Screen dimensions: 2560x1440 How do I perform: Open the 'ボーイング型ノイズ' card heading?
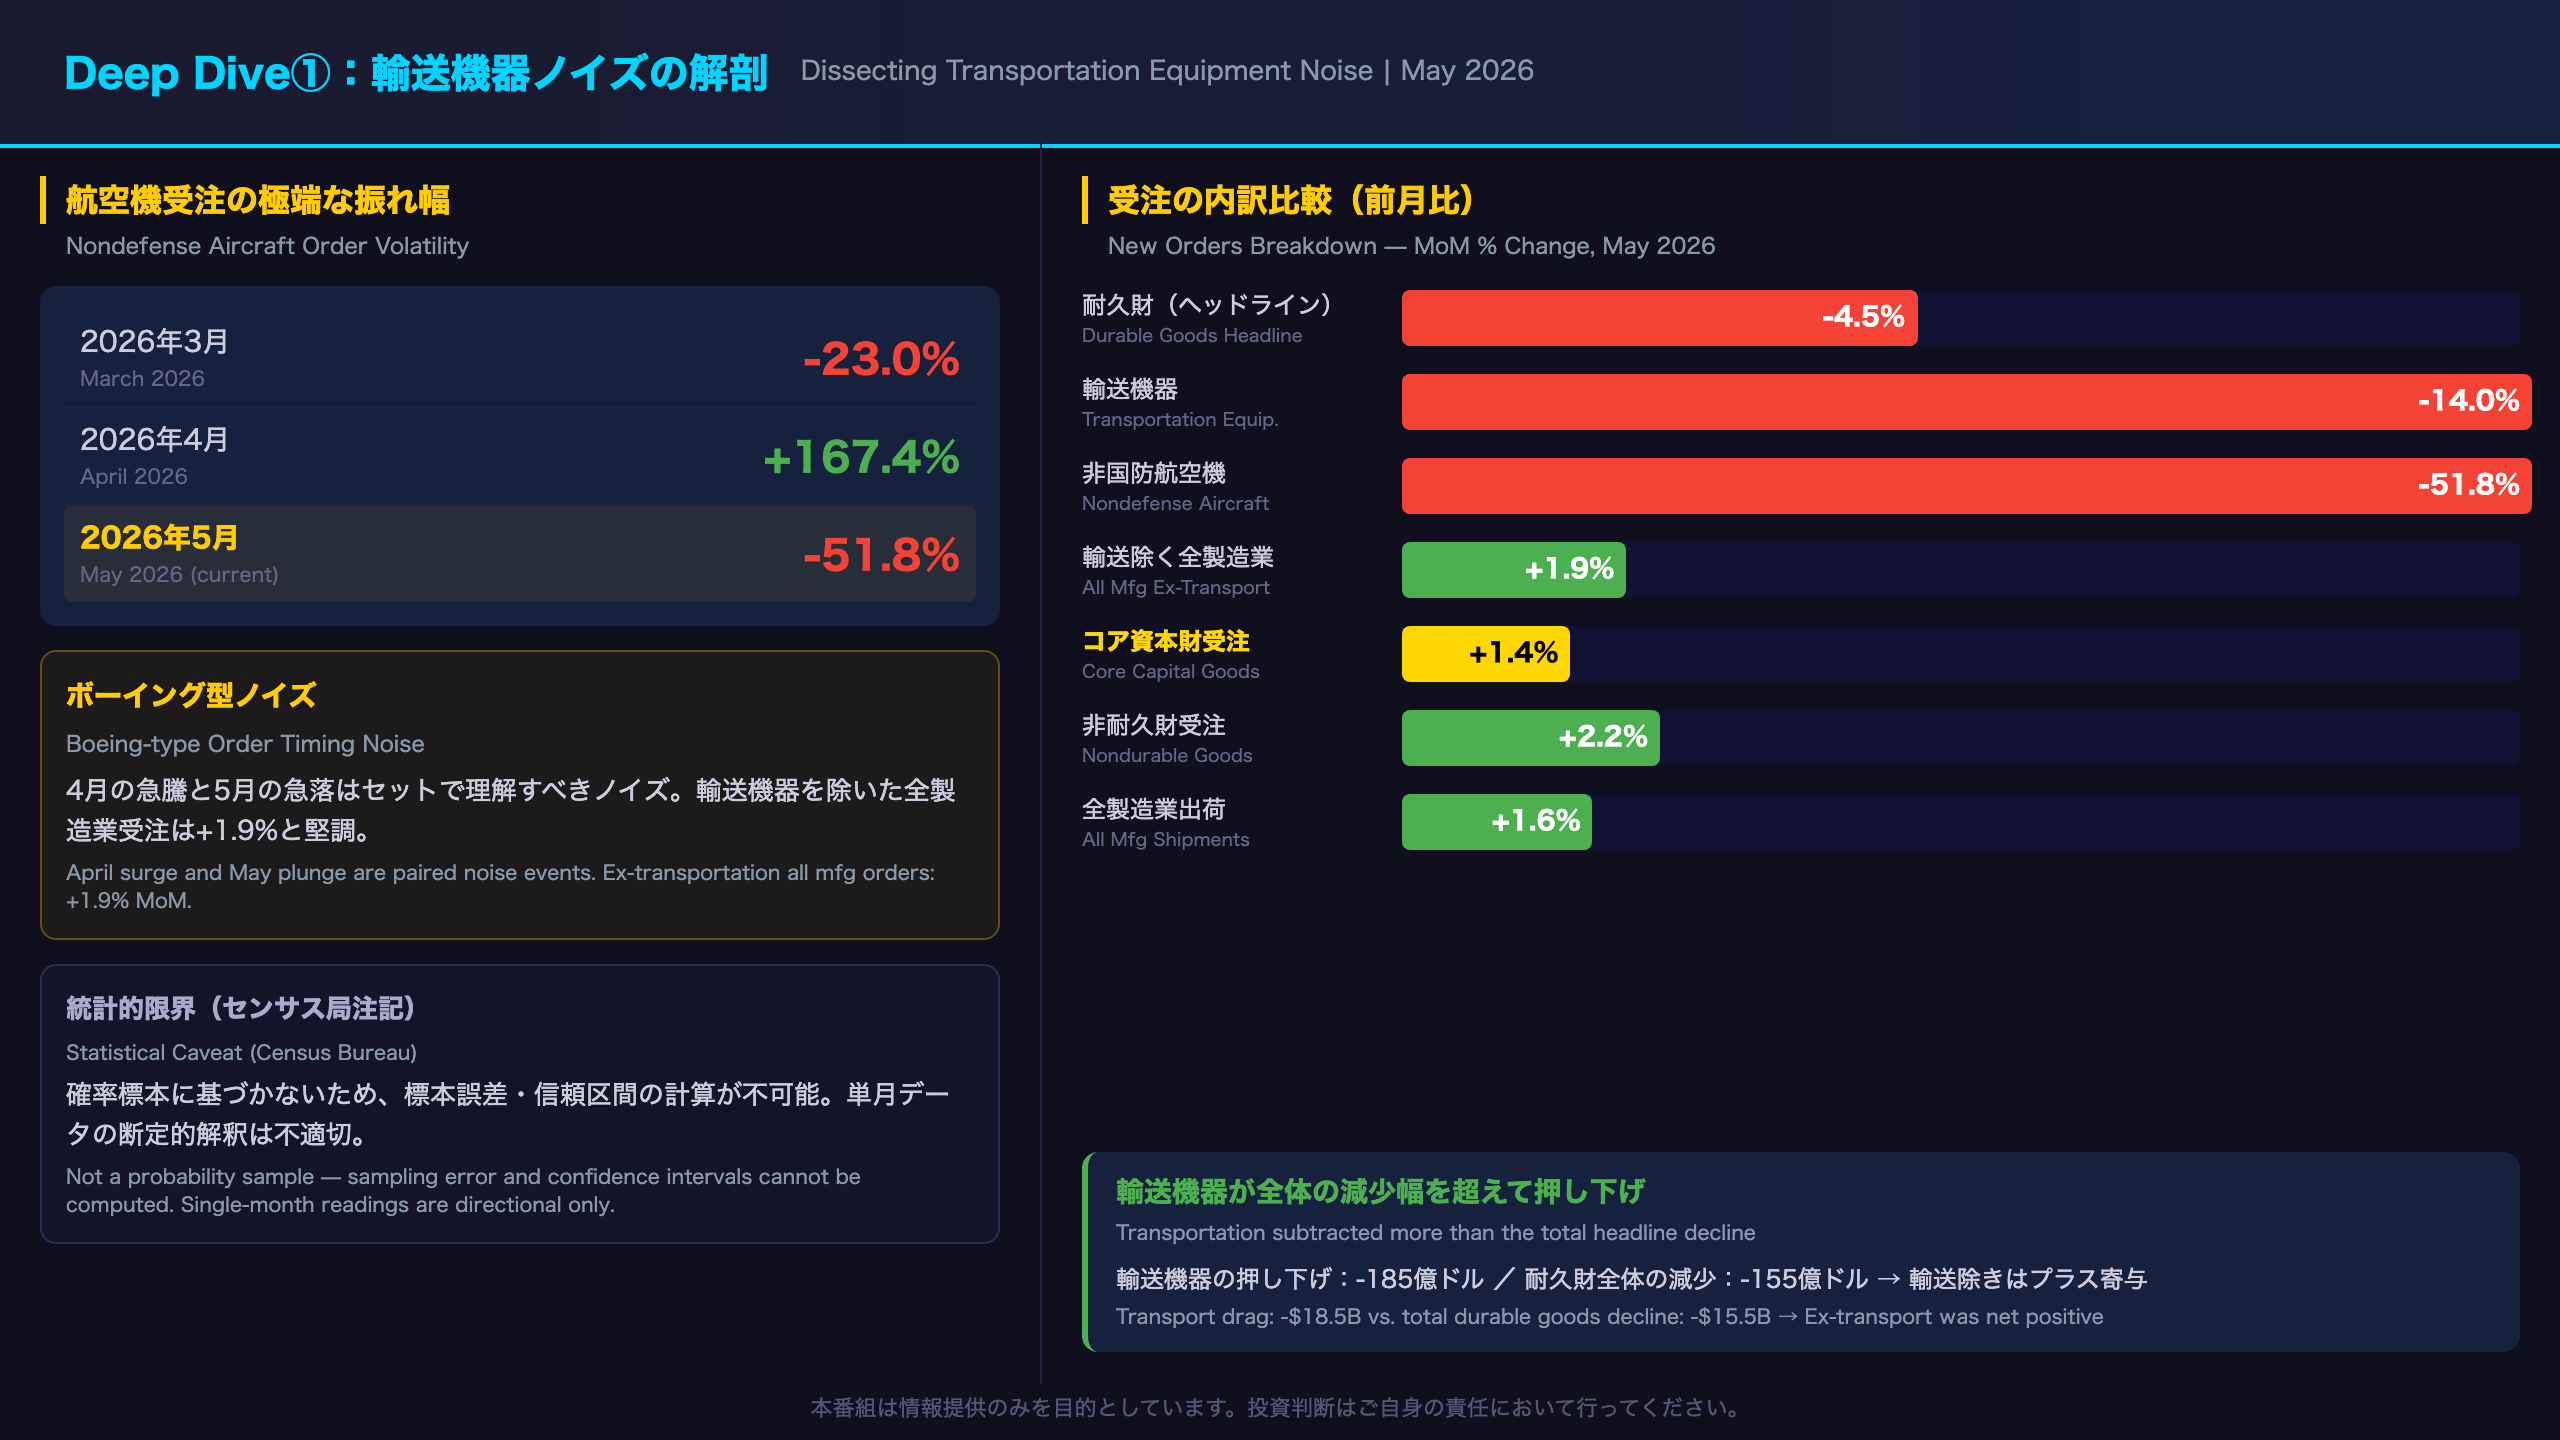(191, 695)
